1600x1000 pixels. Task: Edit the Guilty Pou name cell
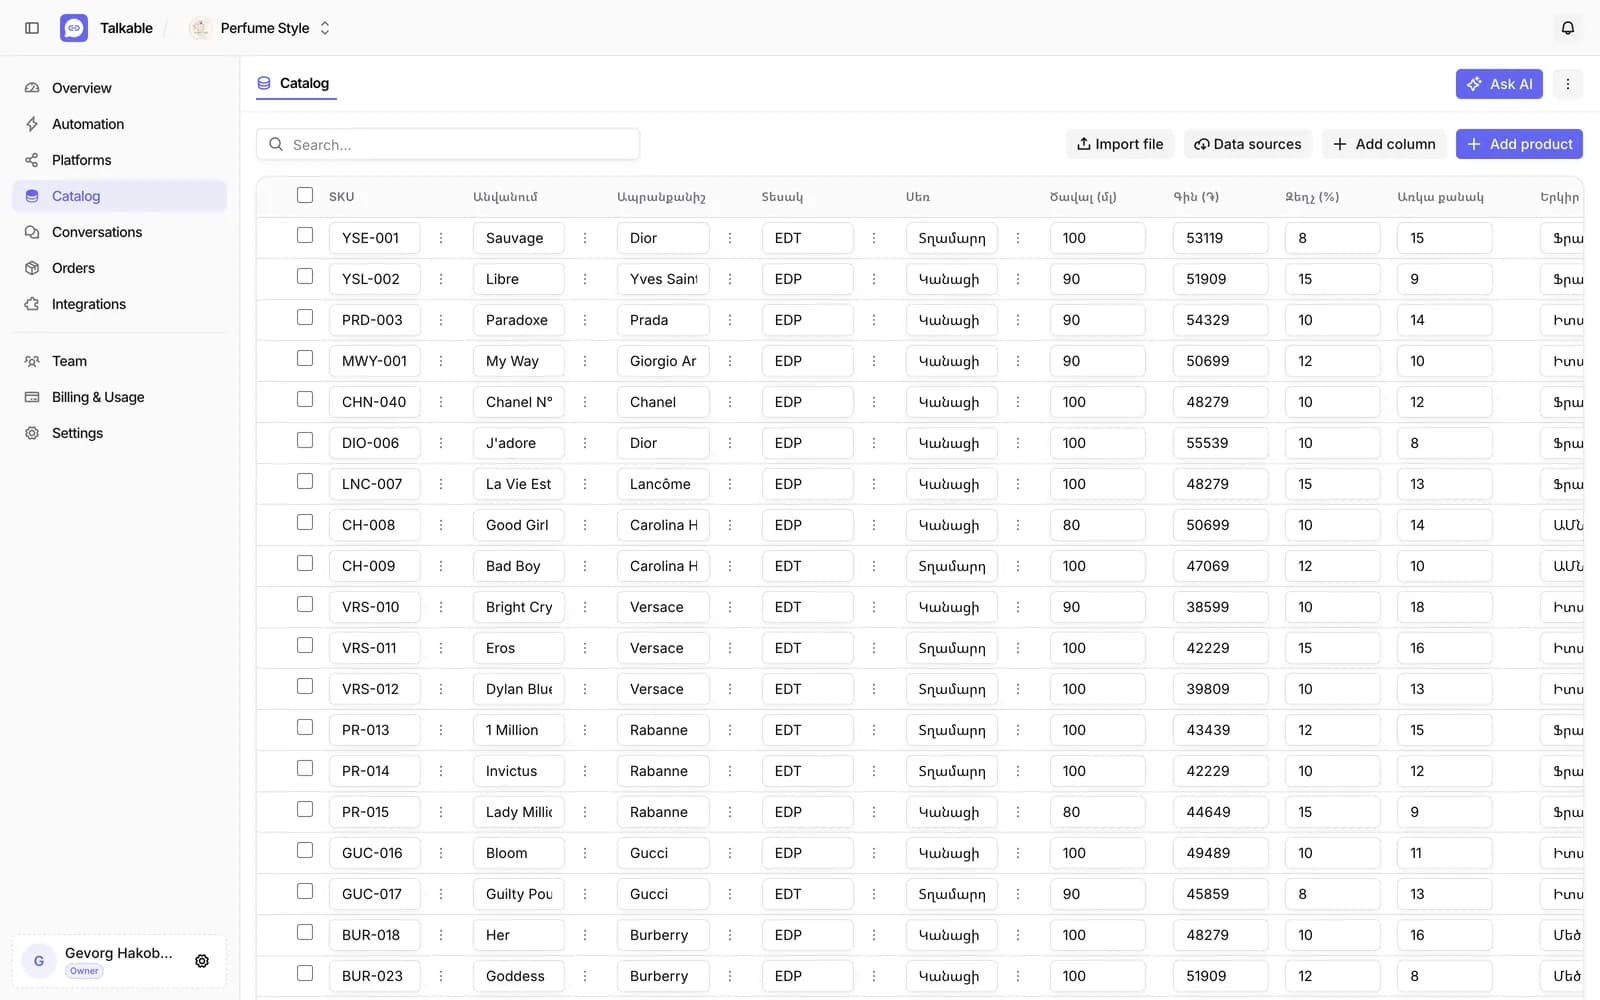pyautogui.click(x=519, y=894)
